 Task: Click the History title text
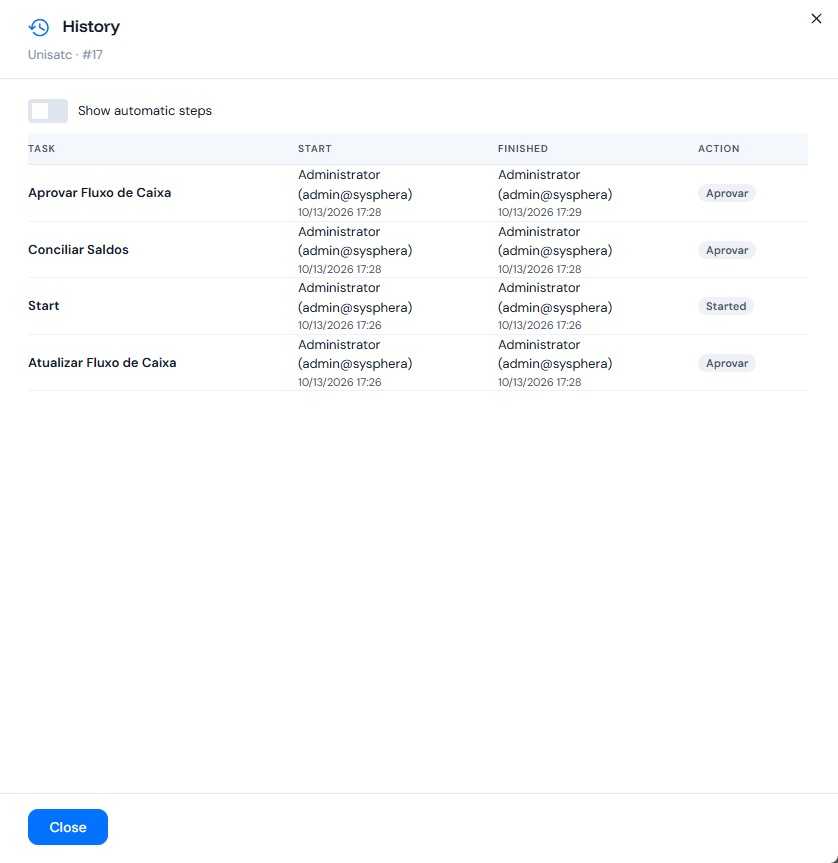(x=91, y=26)
